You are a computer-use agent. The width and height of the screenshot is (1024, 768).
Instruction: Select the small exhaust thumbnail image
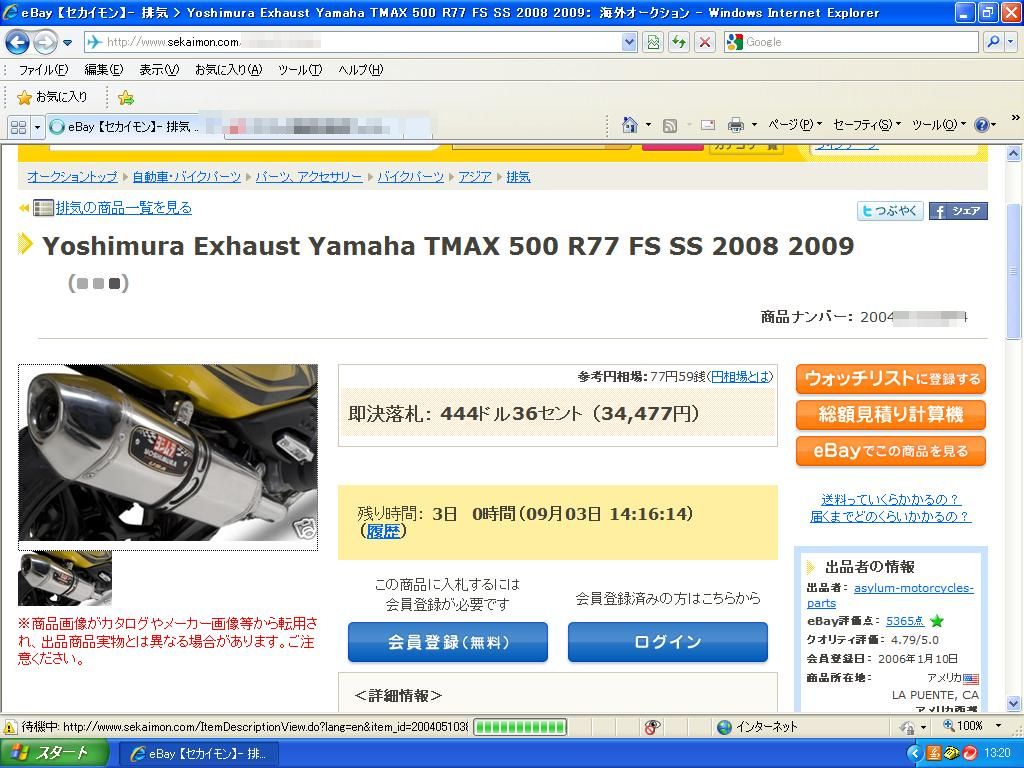click(65, 579)
